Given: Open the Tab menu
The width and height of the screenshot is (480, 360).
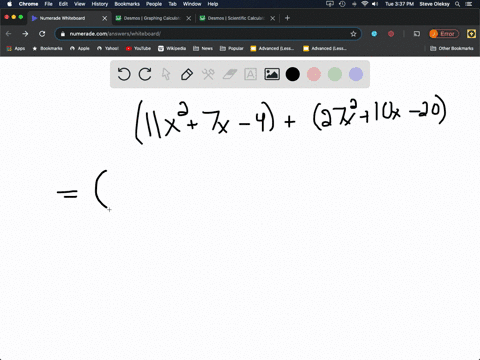Looking at the screenshot, I should point(172,4).
